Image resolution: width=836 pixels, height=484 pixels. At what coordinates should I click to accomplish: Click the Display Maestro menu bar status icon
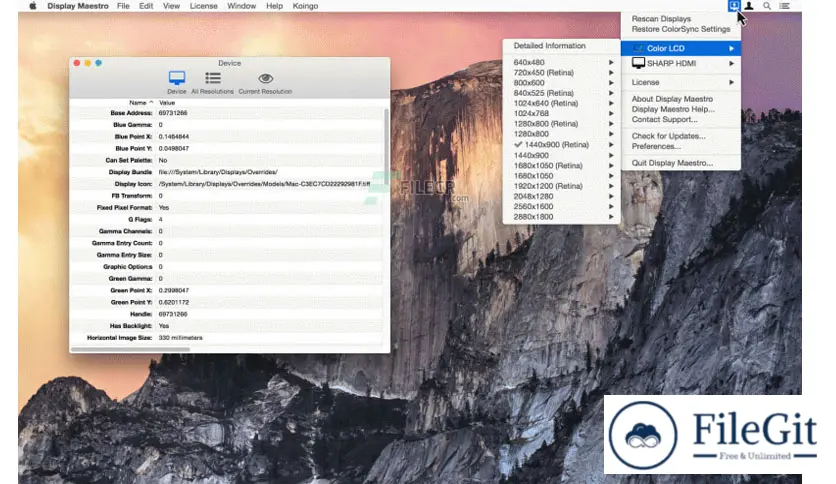tap(734, 6)
